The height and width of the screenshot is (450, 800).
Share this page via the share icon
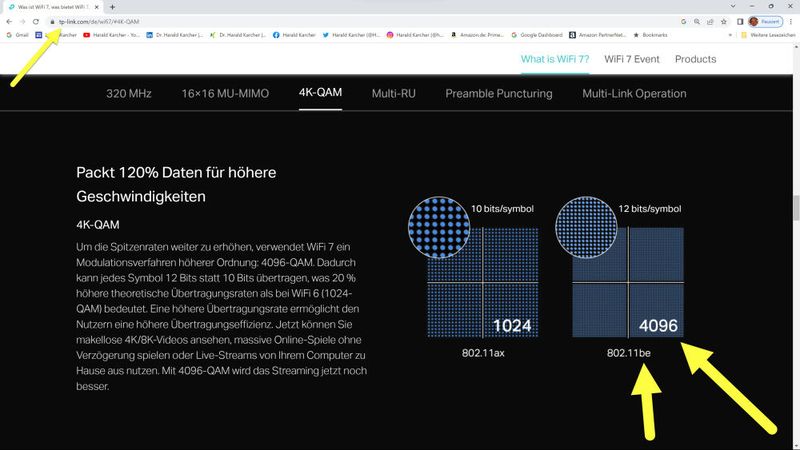(710, 21)
